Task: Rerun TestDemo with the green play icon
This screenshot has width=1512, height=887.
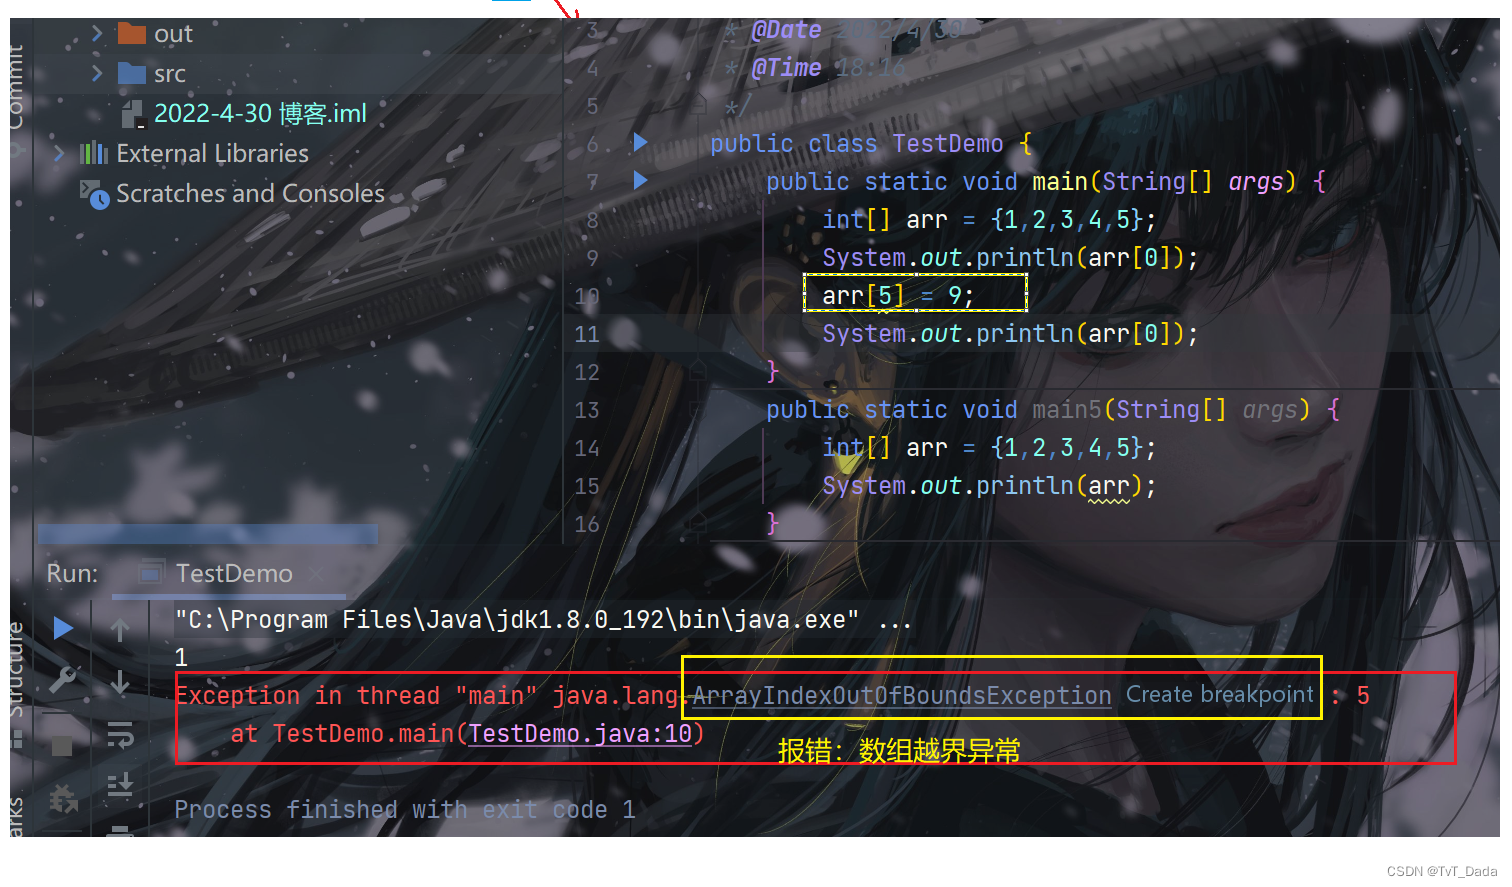Action: pos(63,628)
